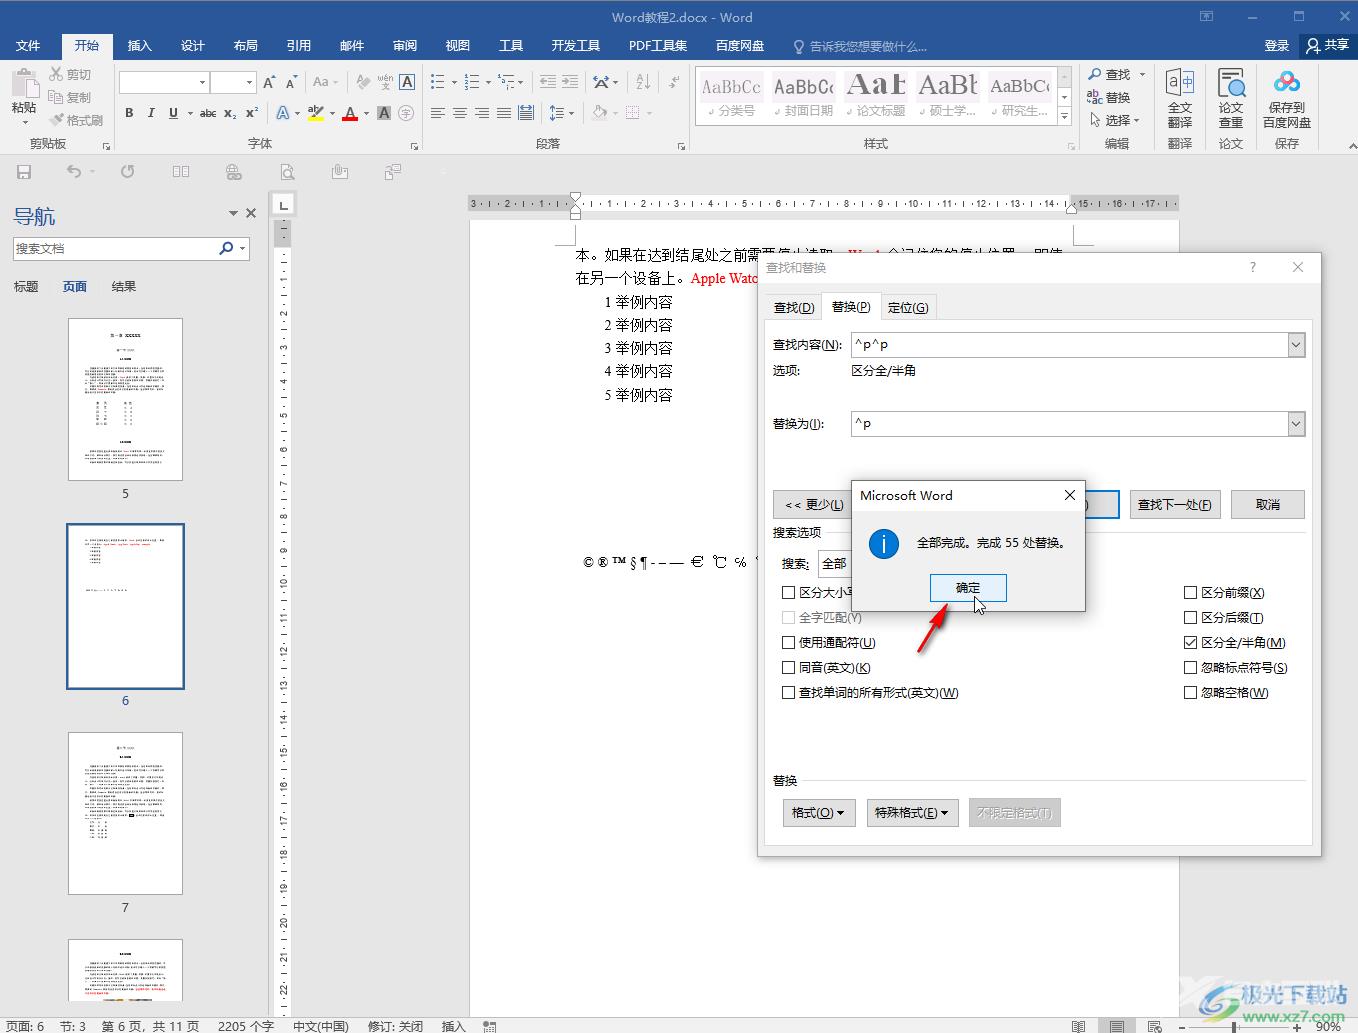Check the 忽略空格 ignore spaces option
This screenshot has width=1358, height=1033.
coord(1190,692)
